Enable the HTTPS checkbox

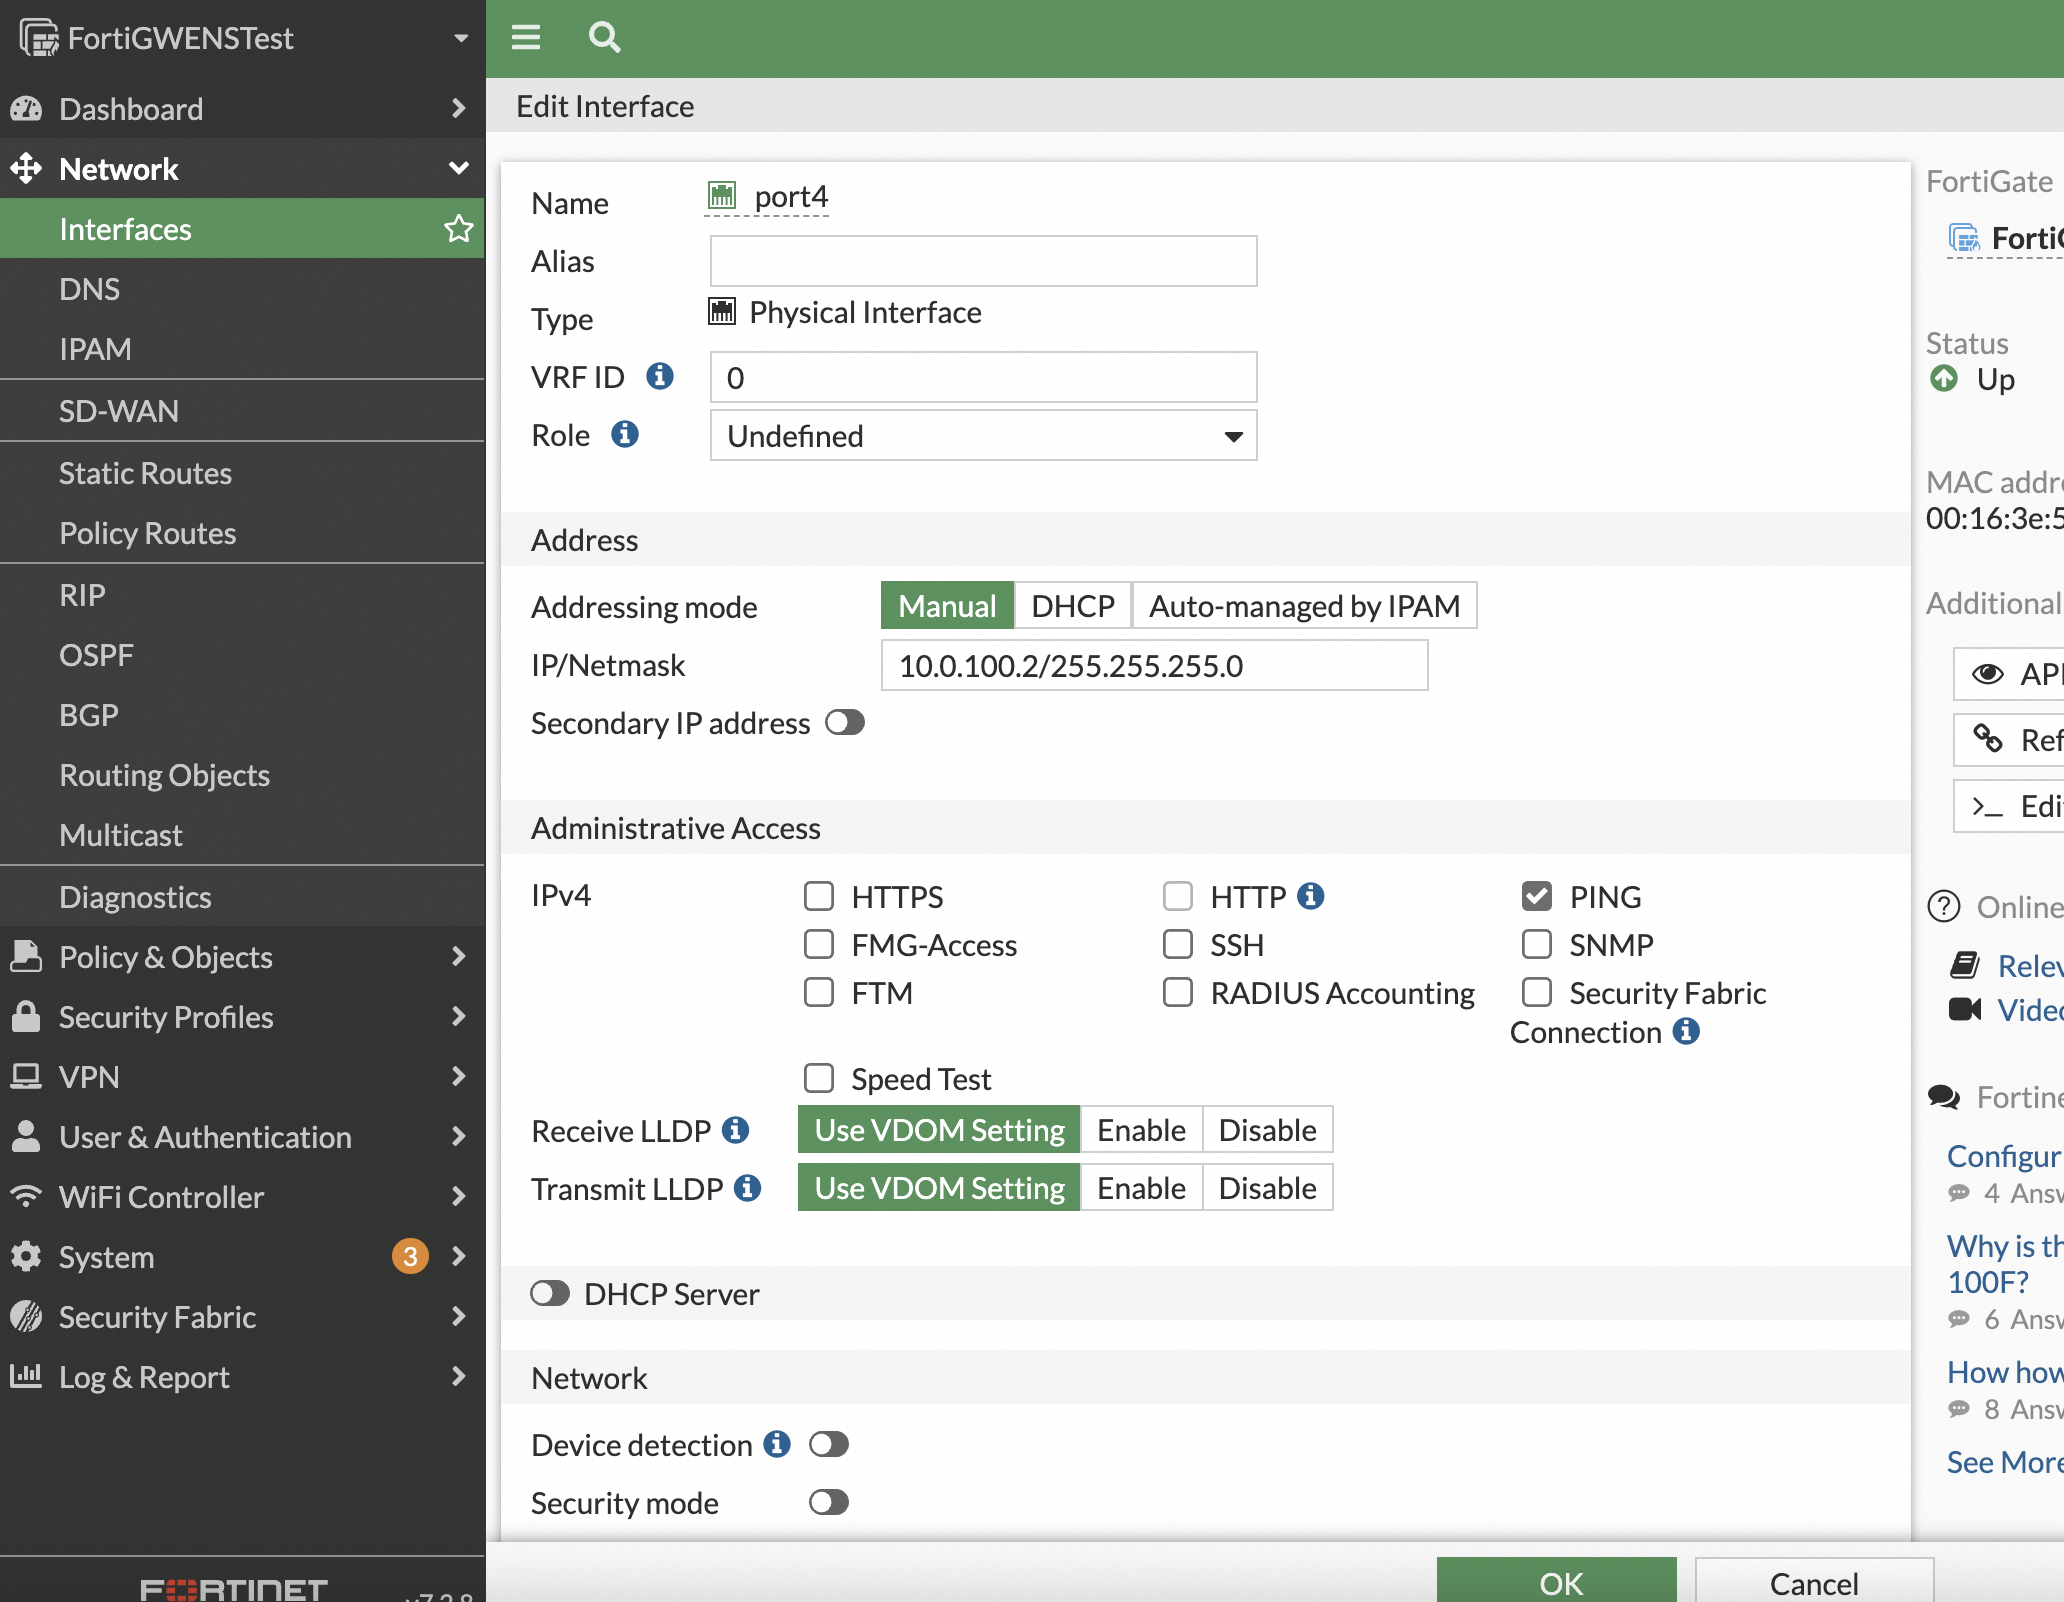point(819,896)
